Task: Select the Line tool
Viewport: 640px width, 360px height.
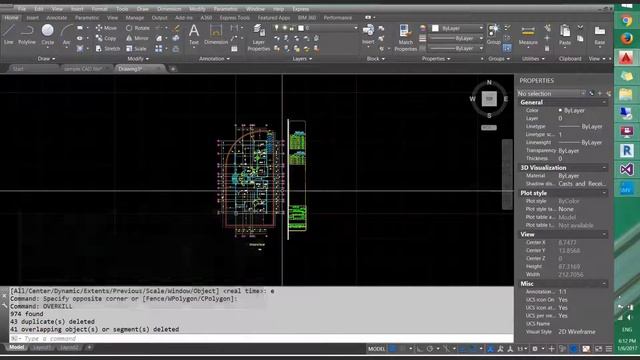Action: tap(9, 33)
